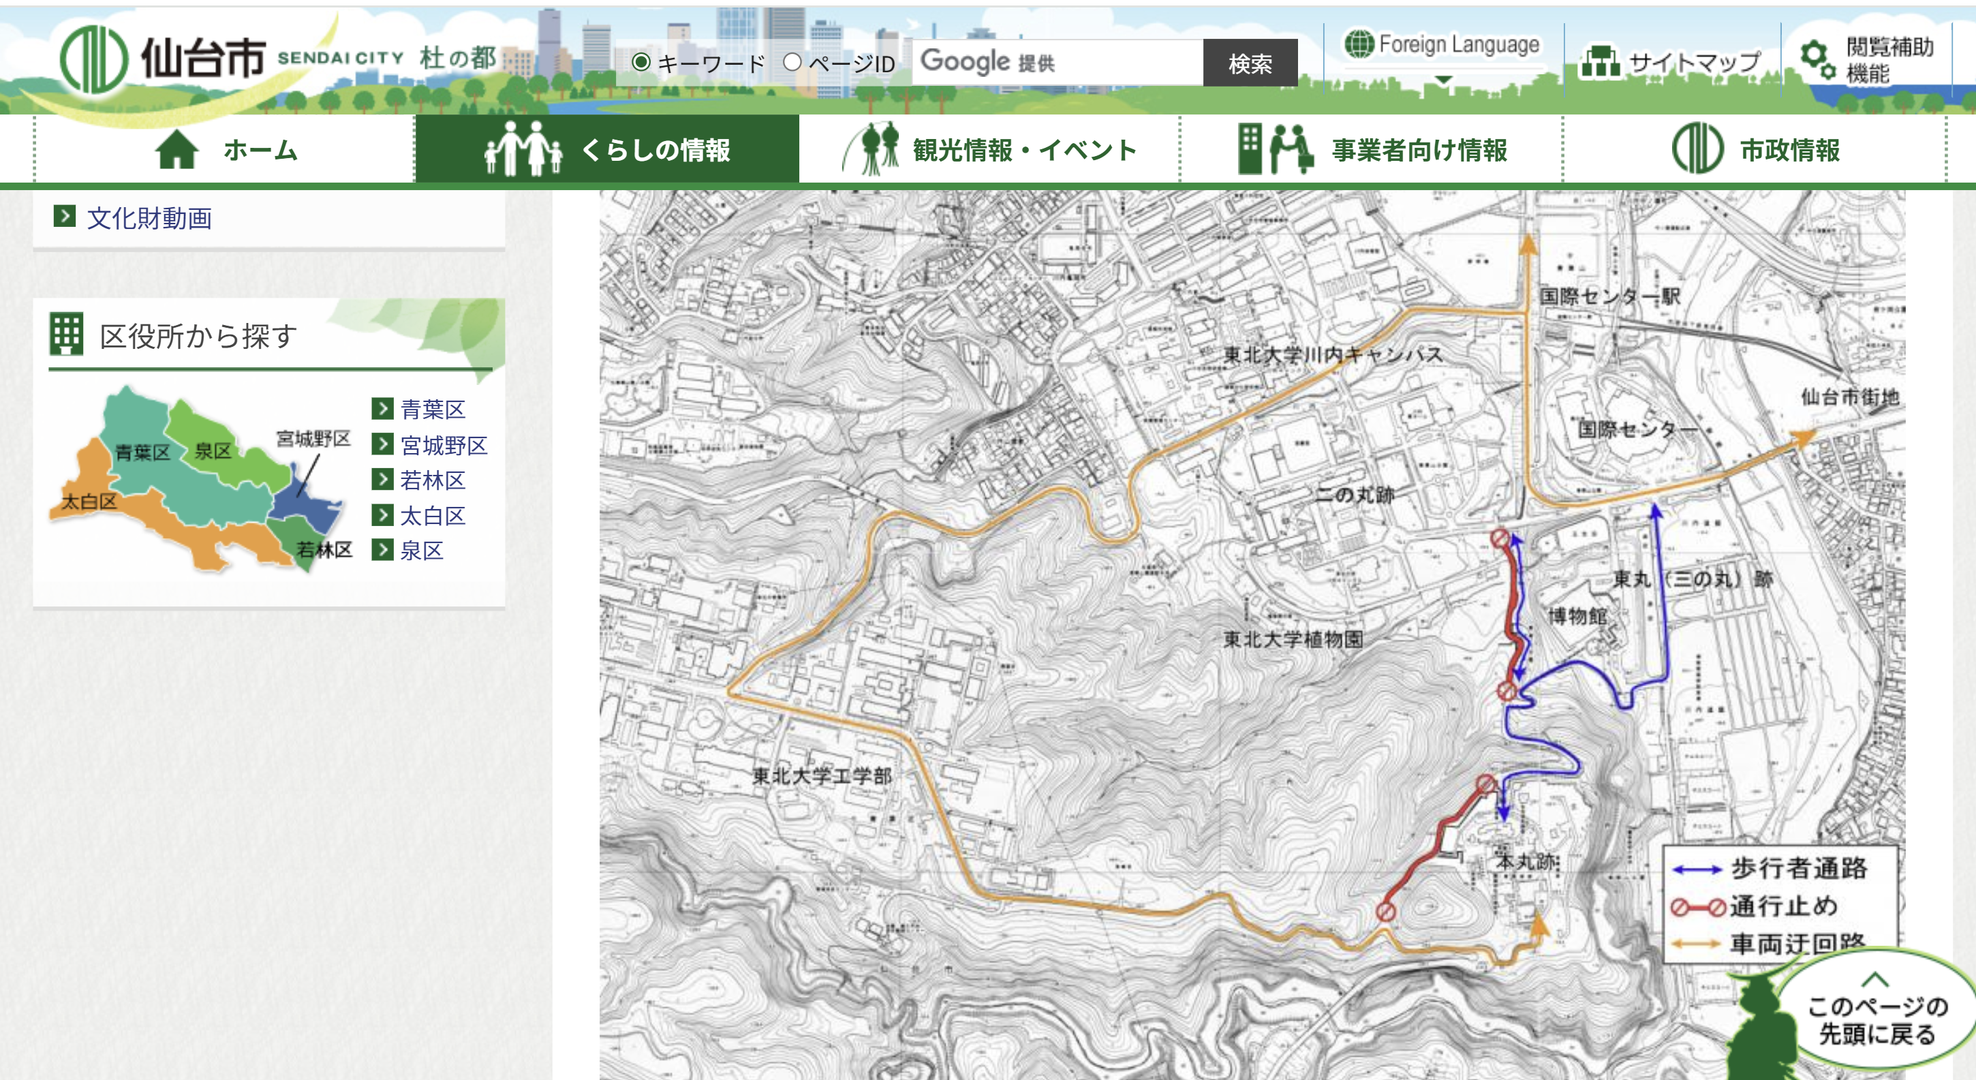Focus the Google search input field
1976x1080 pixels.
(1056, 62)
